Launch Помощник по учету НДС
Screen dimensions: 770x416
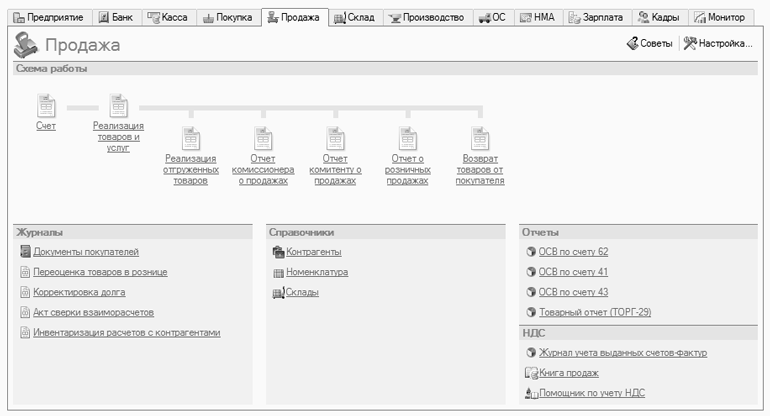coord(590,394)
